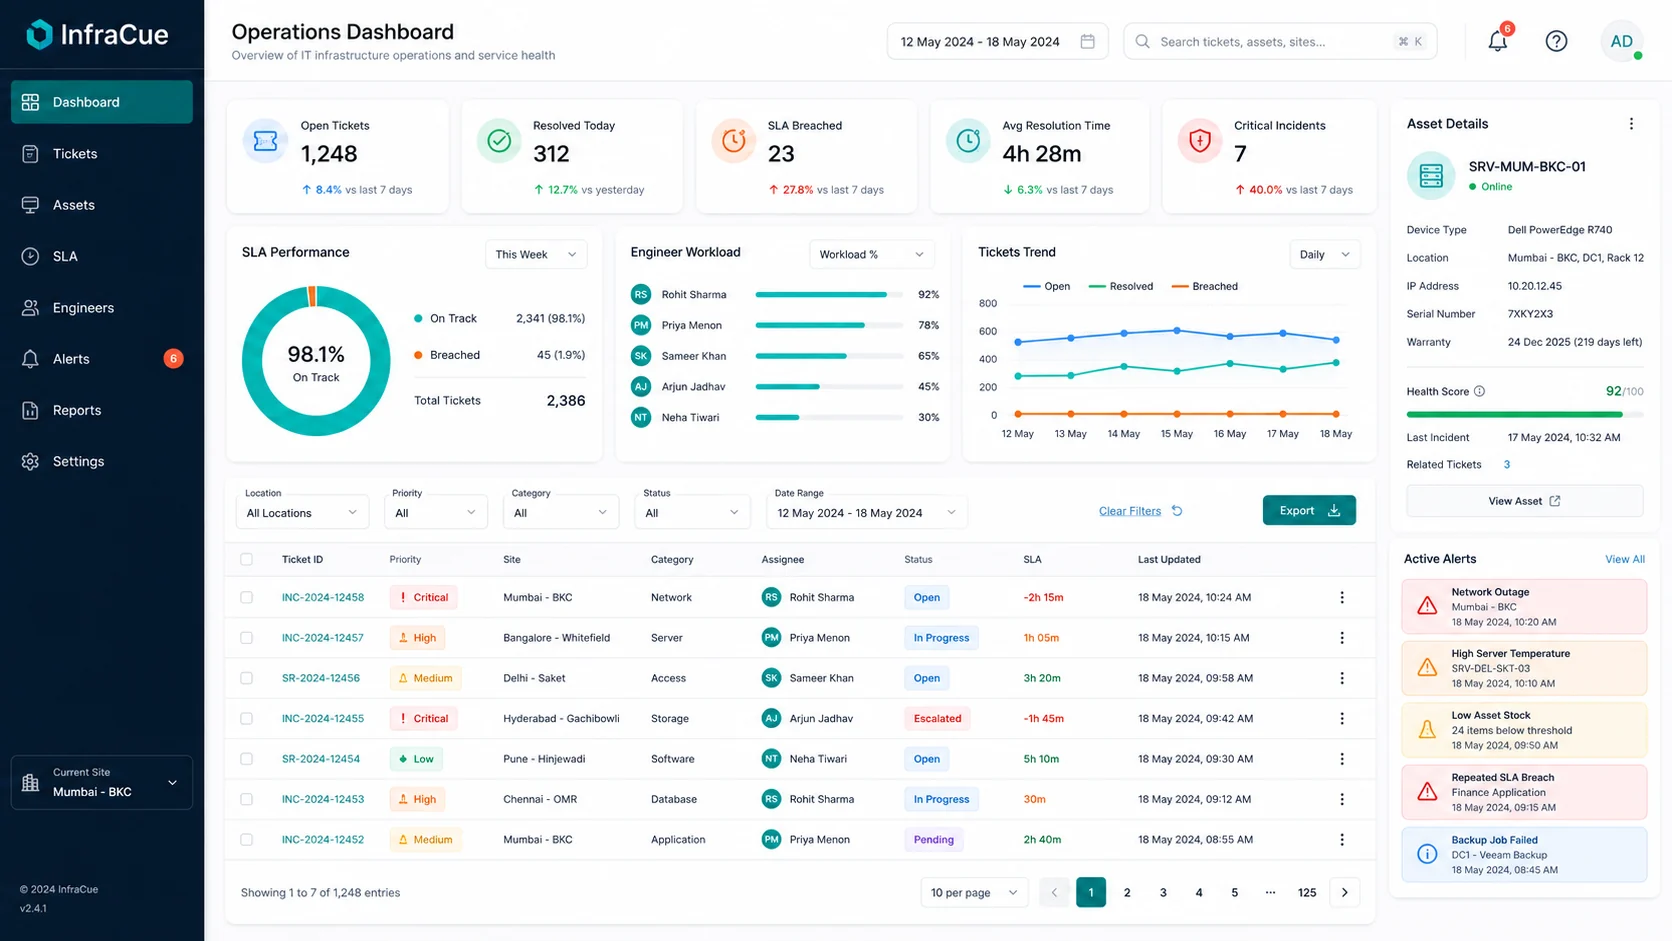Viewport: 1672px width, 941px height.
Task: Open the Daily trend dropdown
Action: pos(1324,254)
